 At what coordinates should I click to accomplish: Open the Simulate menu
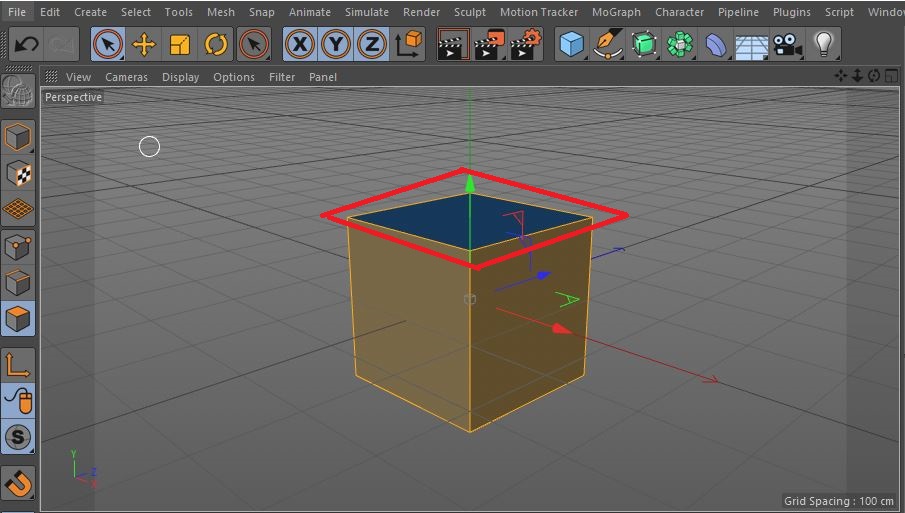[367, 12]
